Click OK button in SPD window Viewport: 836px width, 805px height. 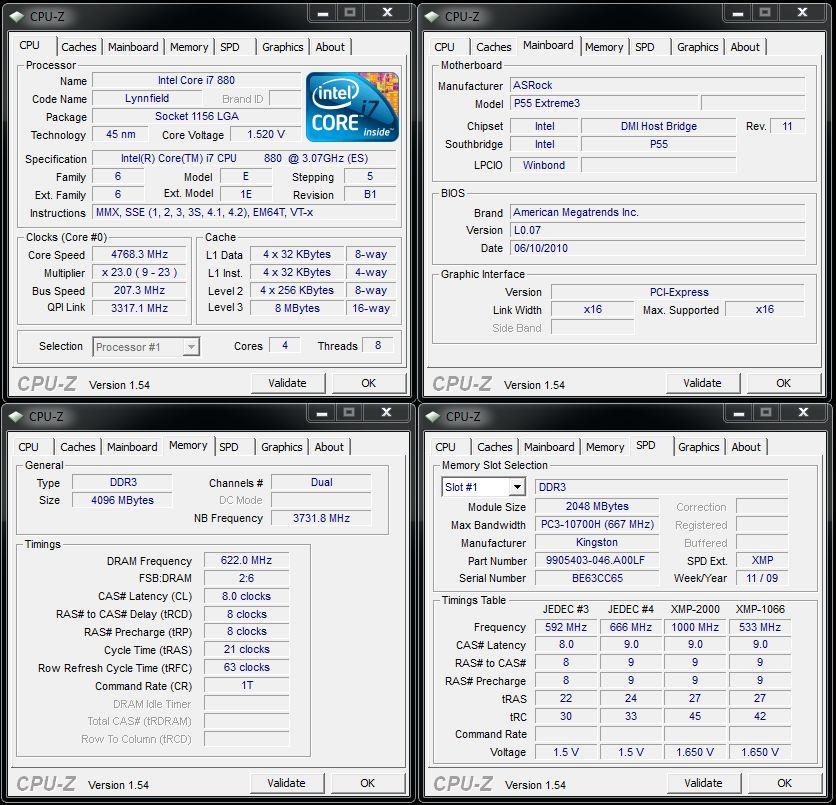pos(784,783)
